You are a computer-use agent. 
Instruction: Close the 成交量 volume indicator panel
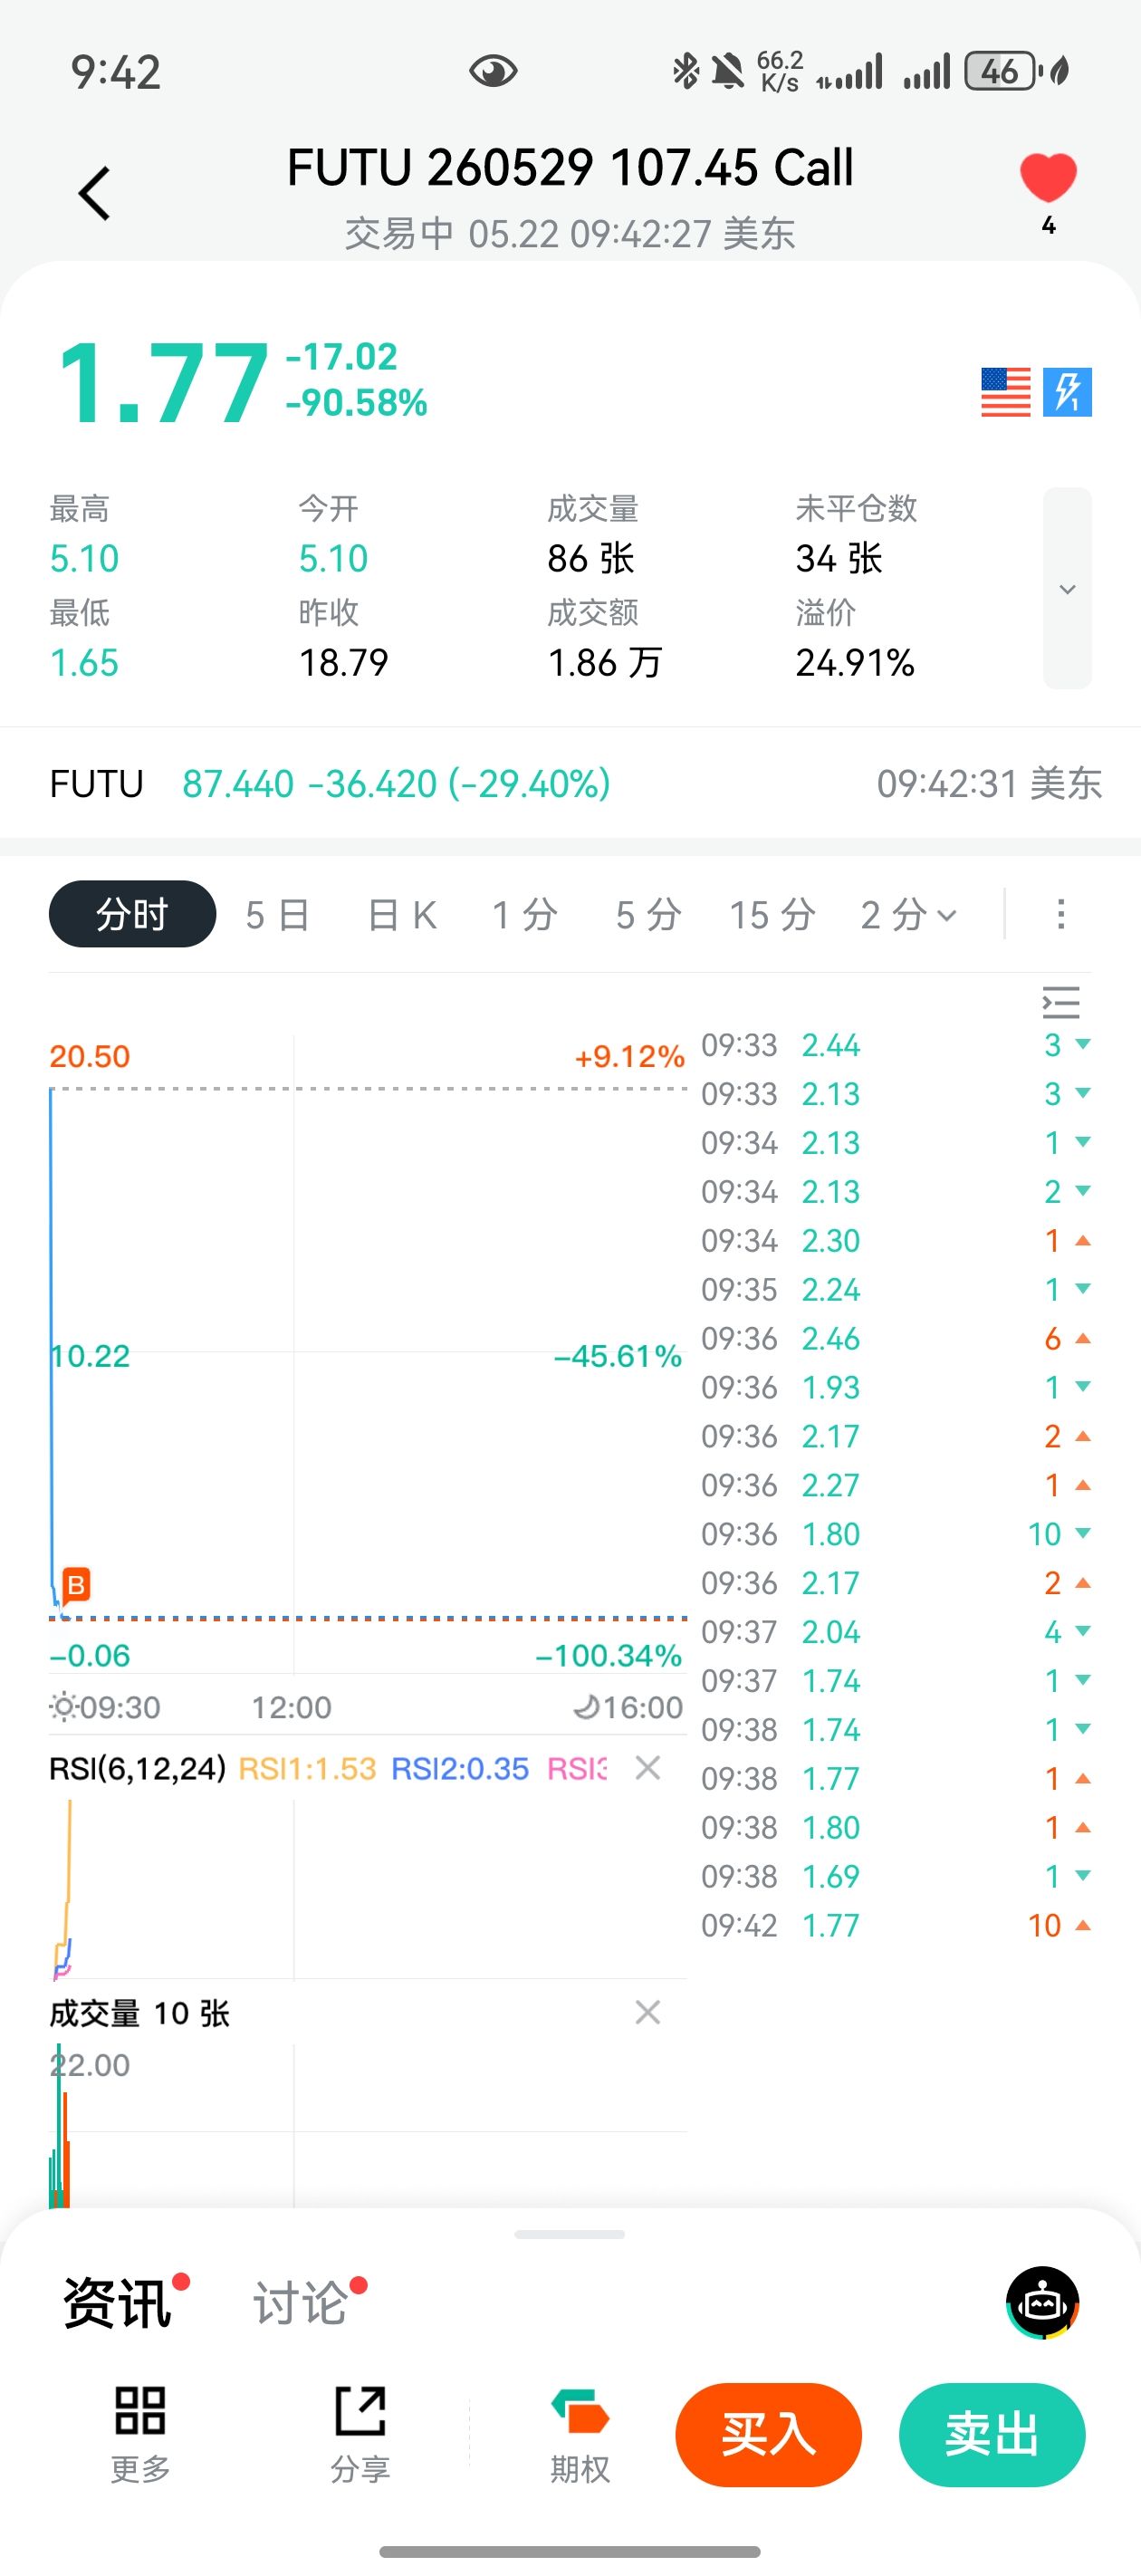(648, 2012)
